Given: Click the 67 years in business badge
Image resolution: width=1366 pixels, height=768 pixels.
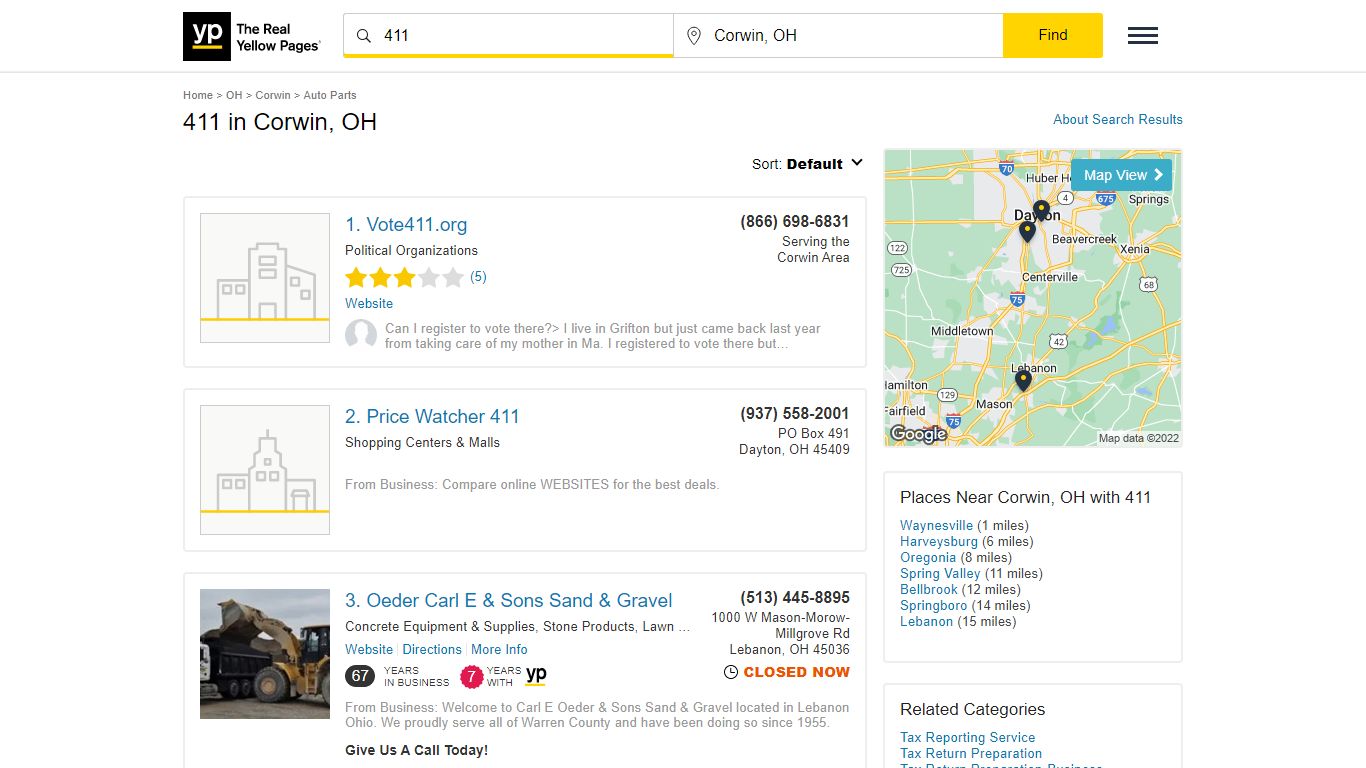Looking at the screenshot, I should [360, 677].
